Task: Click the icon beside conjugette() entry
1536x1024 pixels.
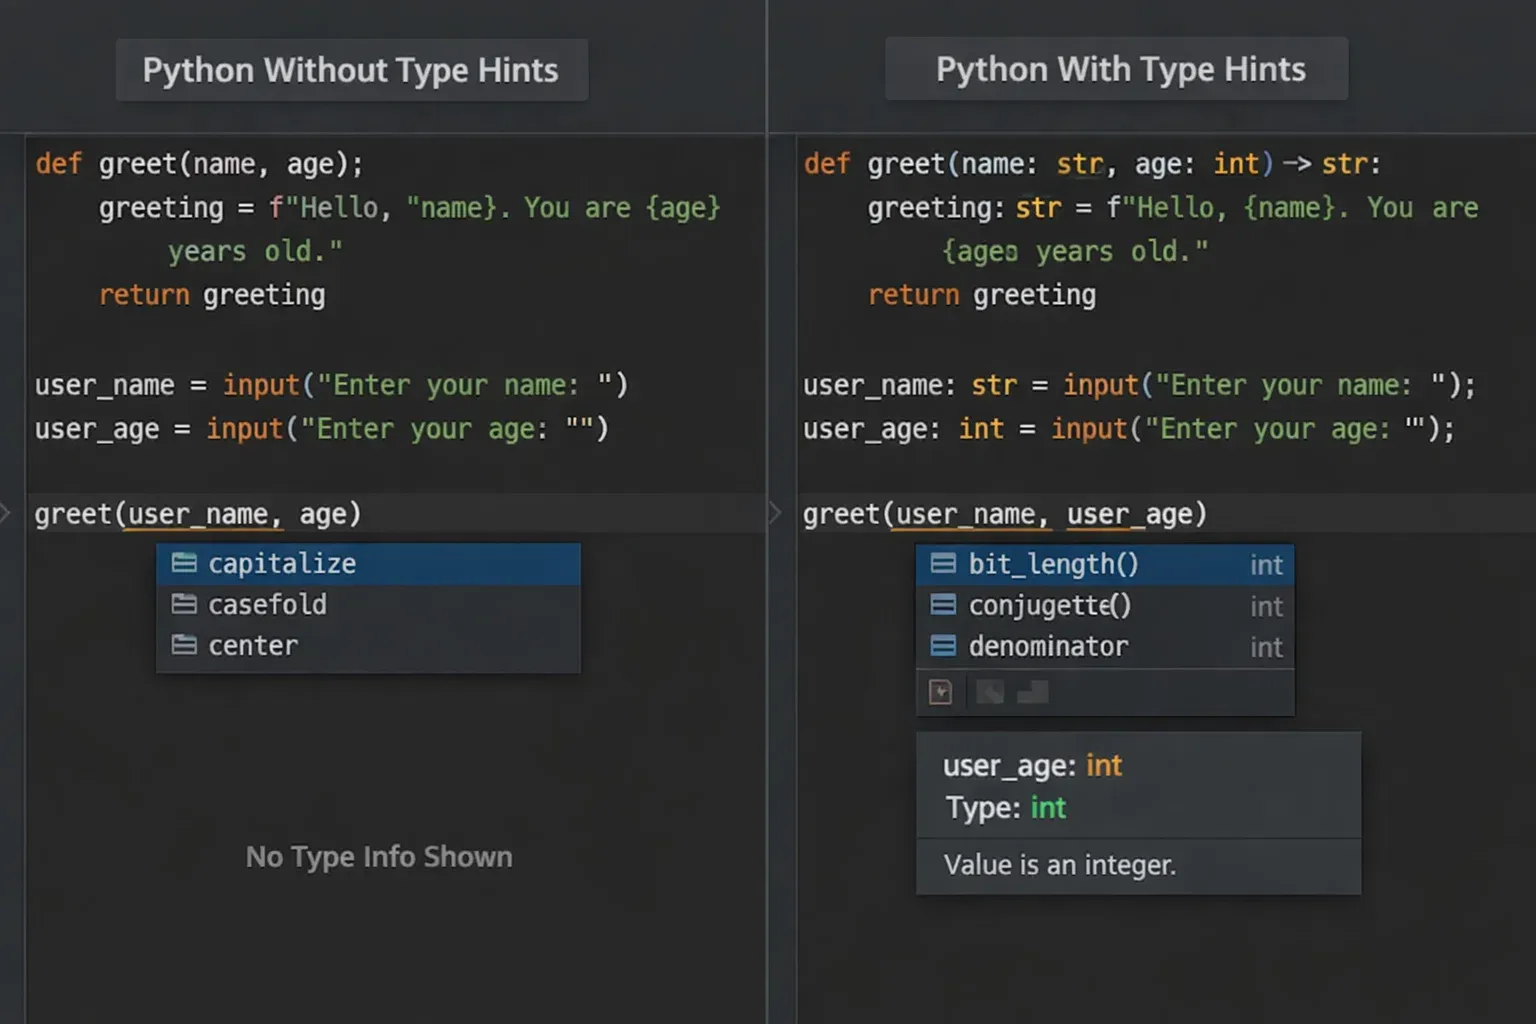Action: pos(943,605)
